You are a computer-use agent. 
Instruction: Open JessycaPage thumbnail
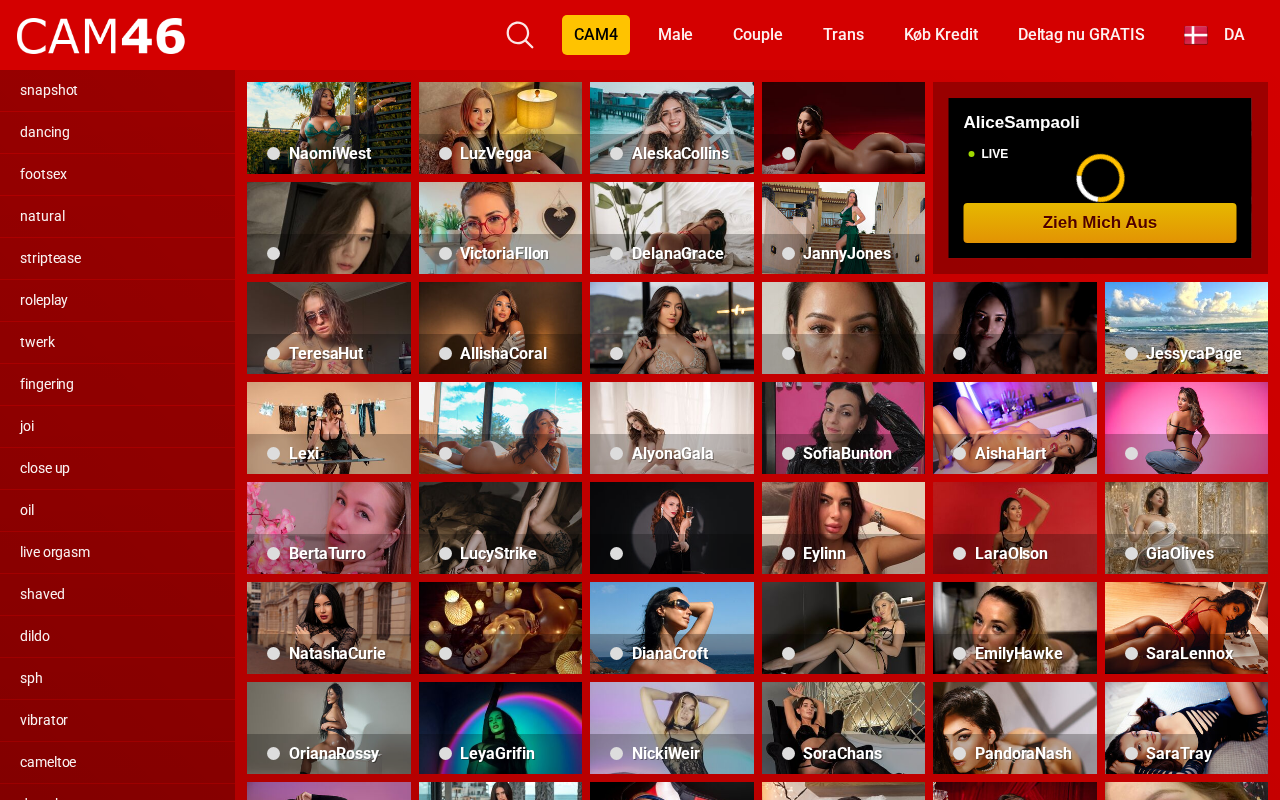pos(1186,328)
